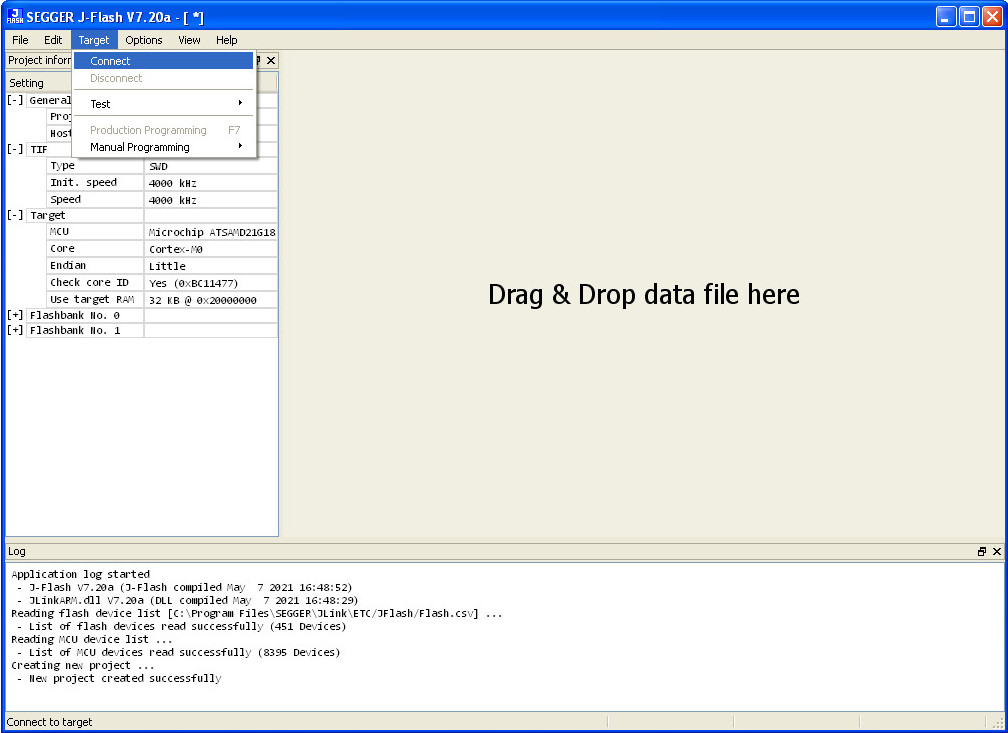Close the open Target menu
This screenshot has height=733, width=1008.
[x=94, y=40]
